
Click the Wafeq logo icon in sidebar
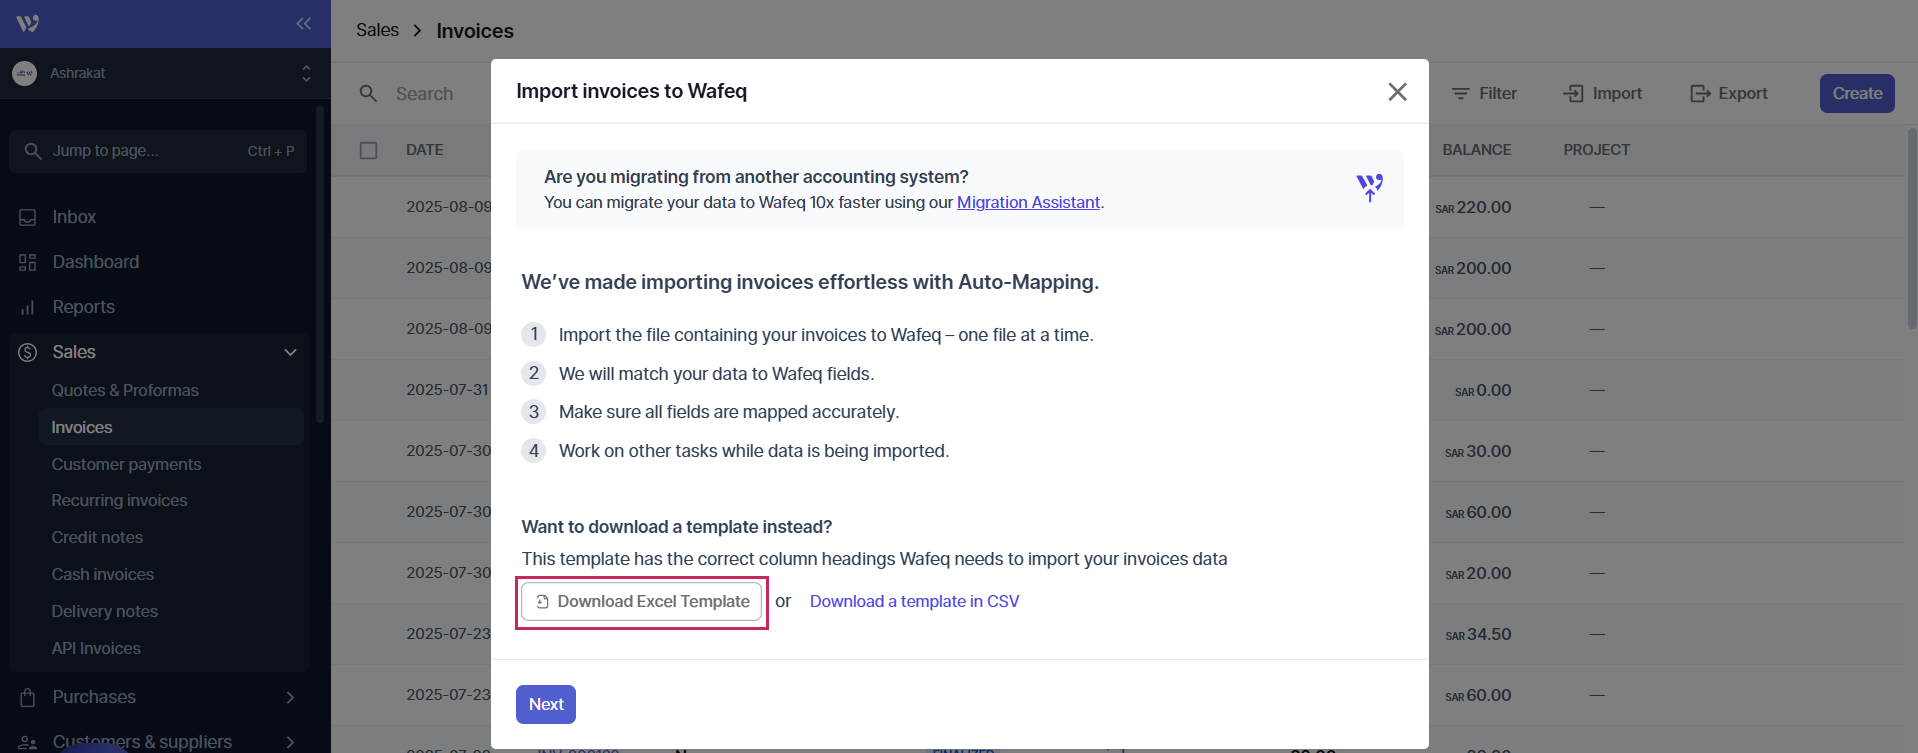[x=28, y=23]
